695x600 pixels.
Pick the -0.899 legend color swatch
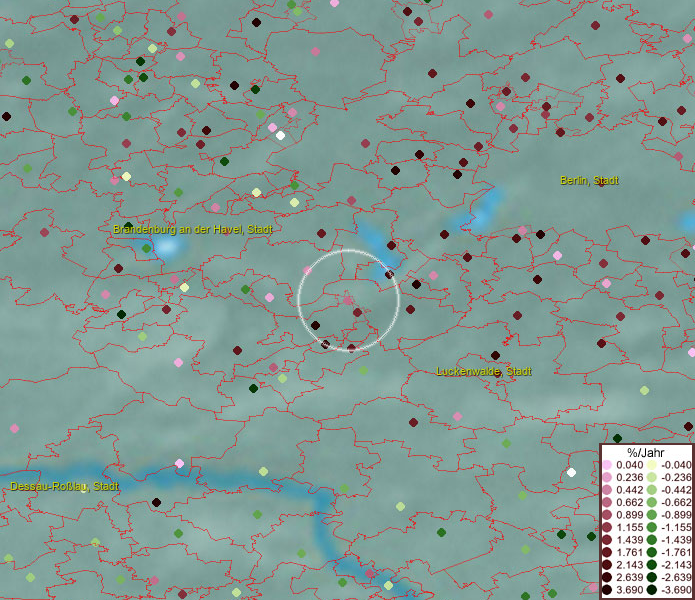(x=652, y=515)
